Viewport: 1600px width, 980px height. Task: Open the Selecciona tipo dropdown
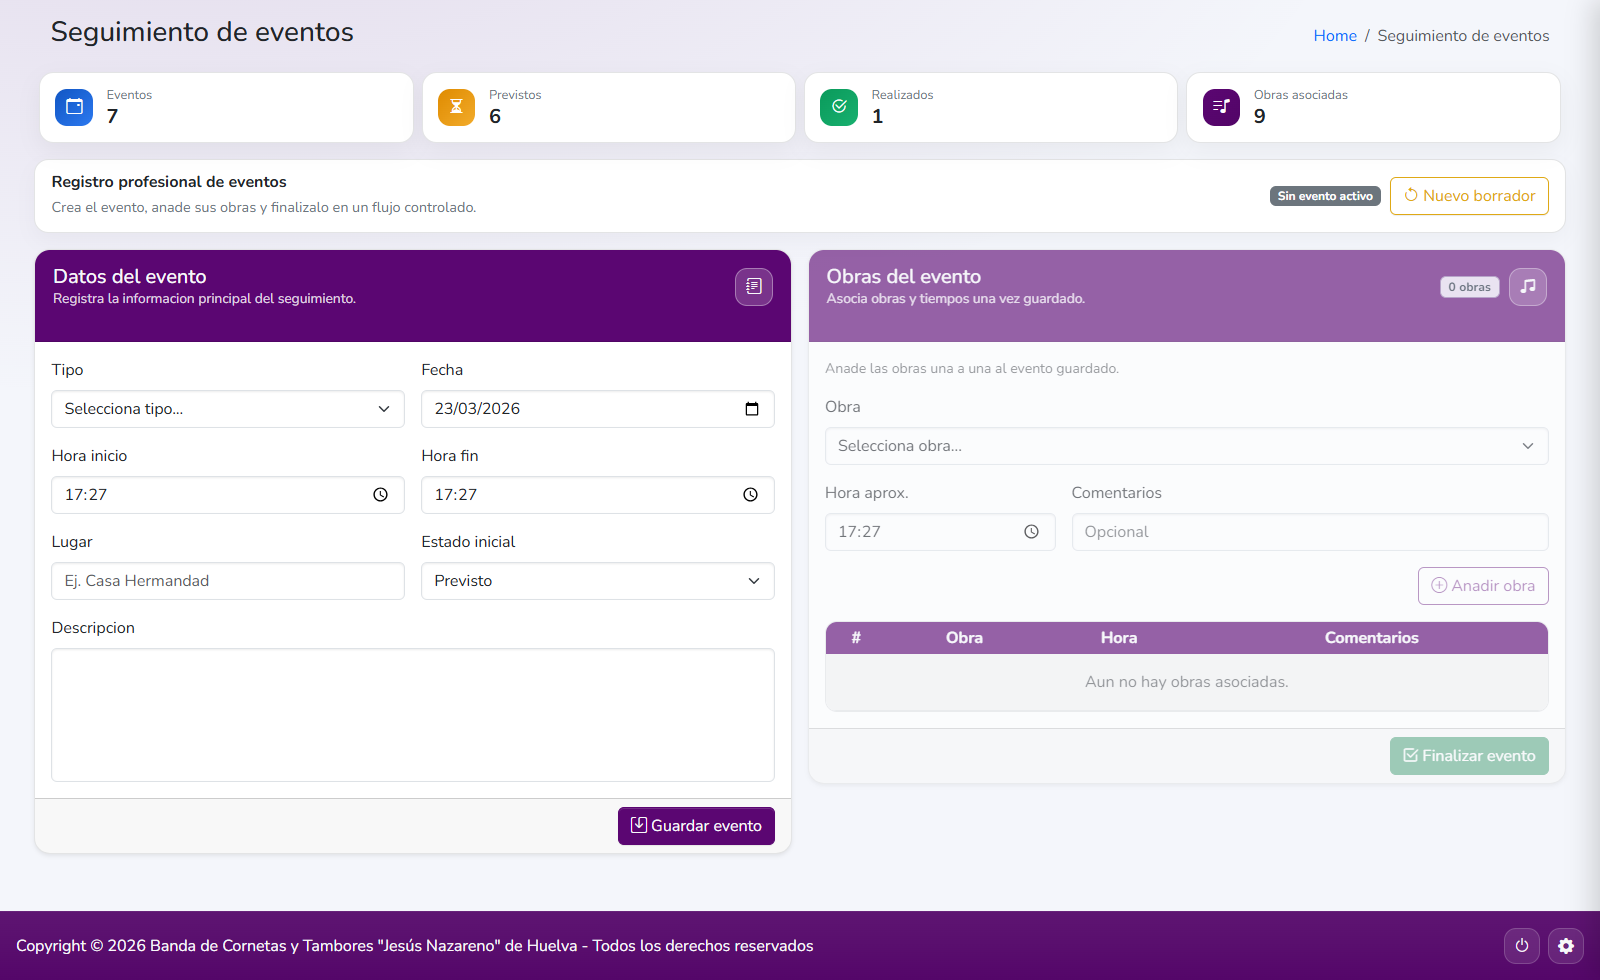click(x=227, y=408)
